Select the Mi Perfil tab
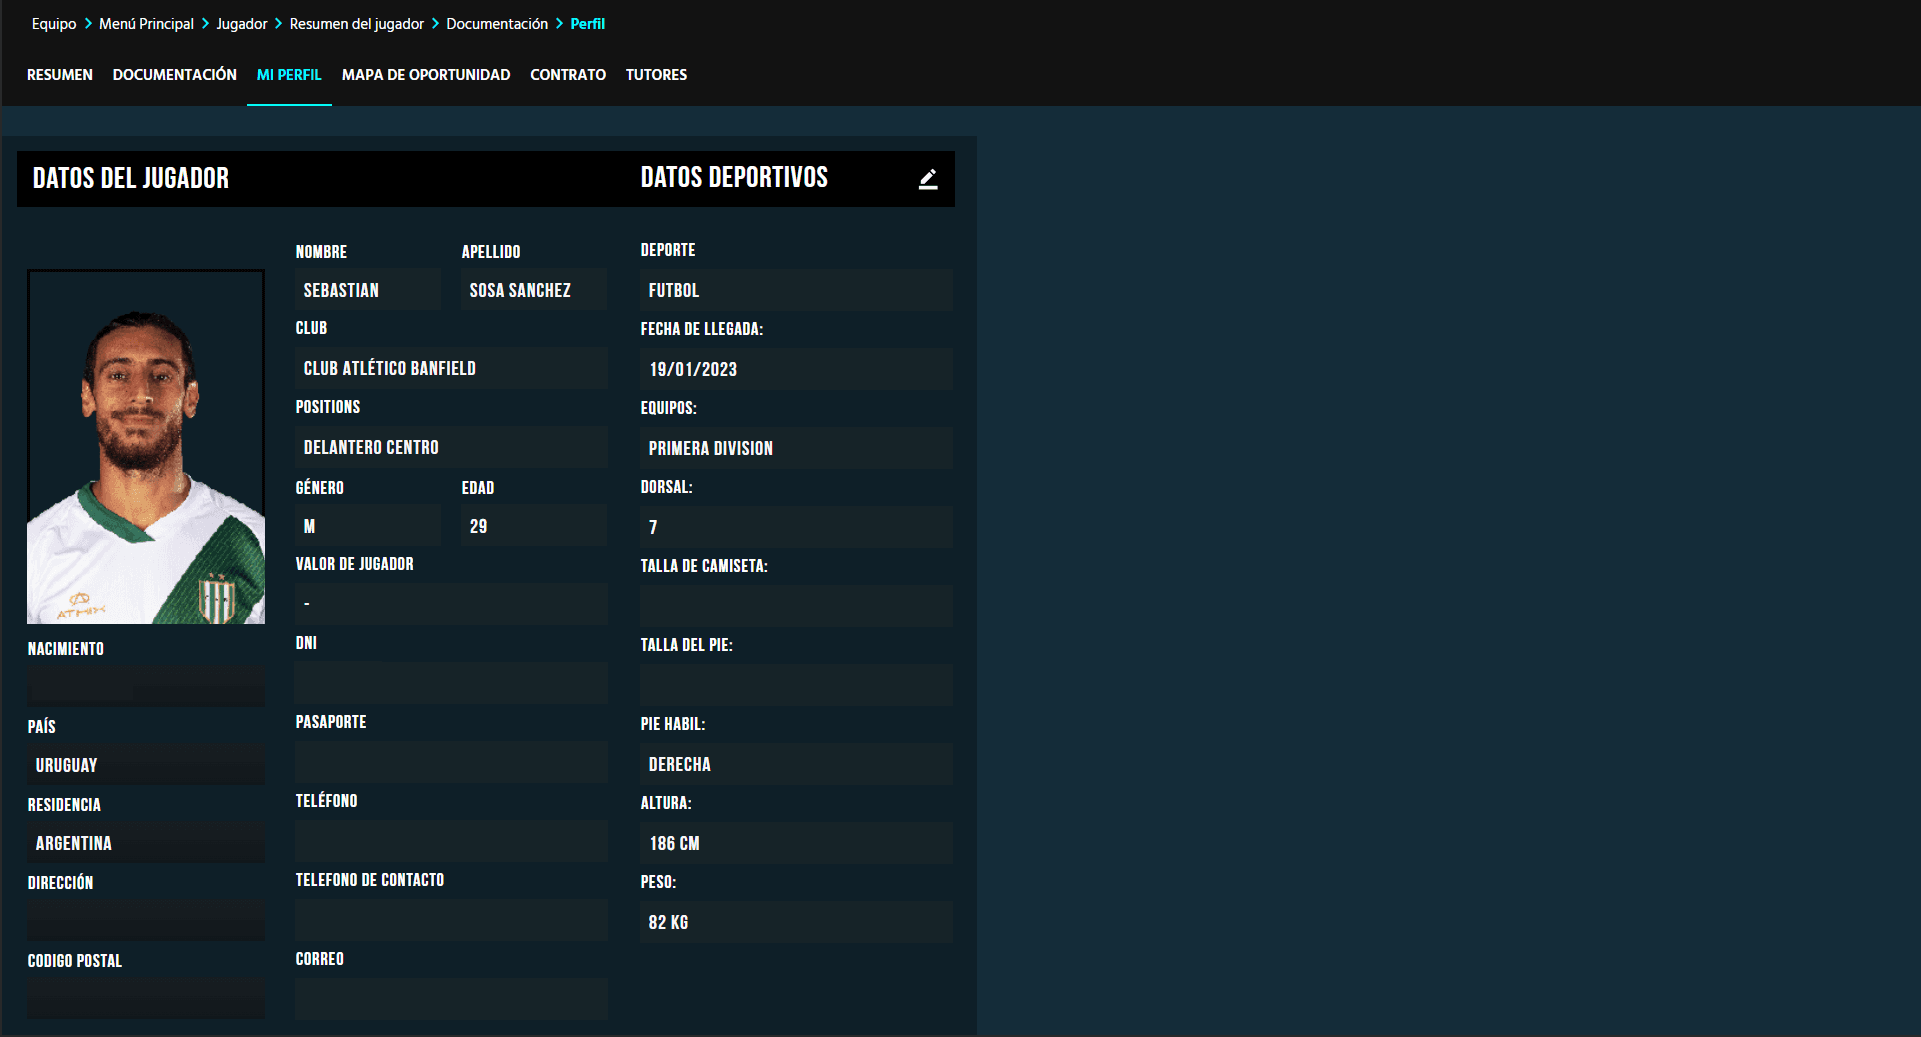 289,75
